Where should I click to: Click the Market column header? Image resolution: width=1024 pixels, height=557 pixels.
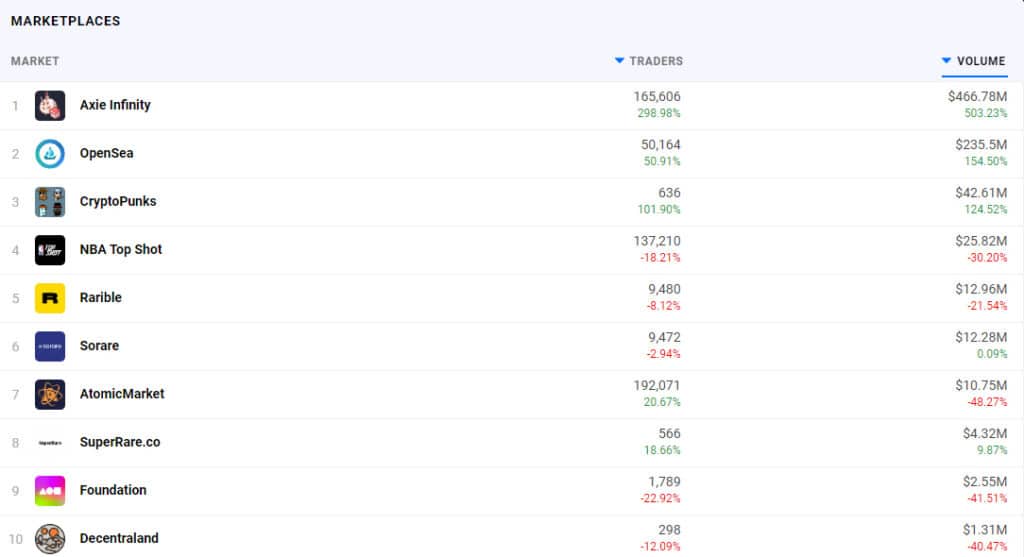[35, 61]
